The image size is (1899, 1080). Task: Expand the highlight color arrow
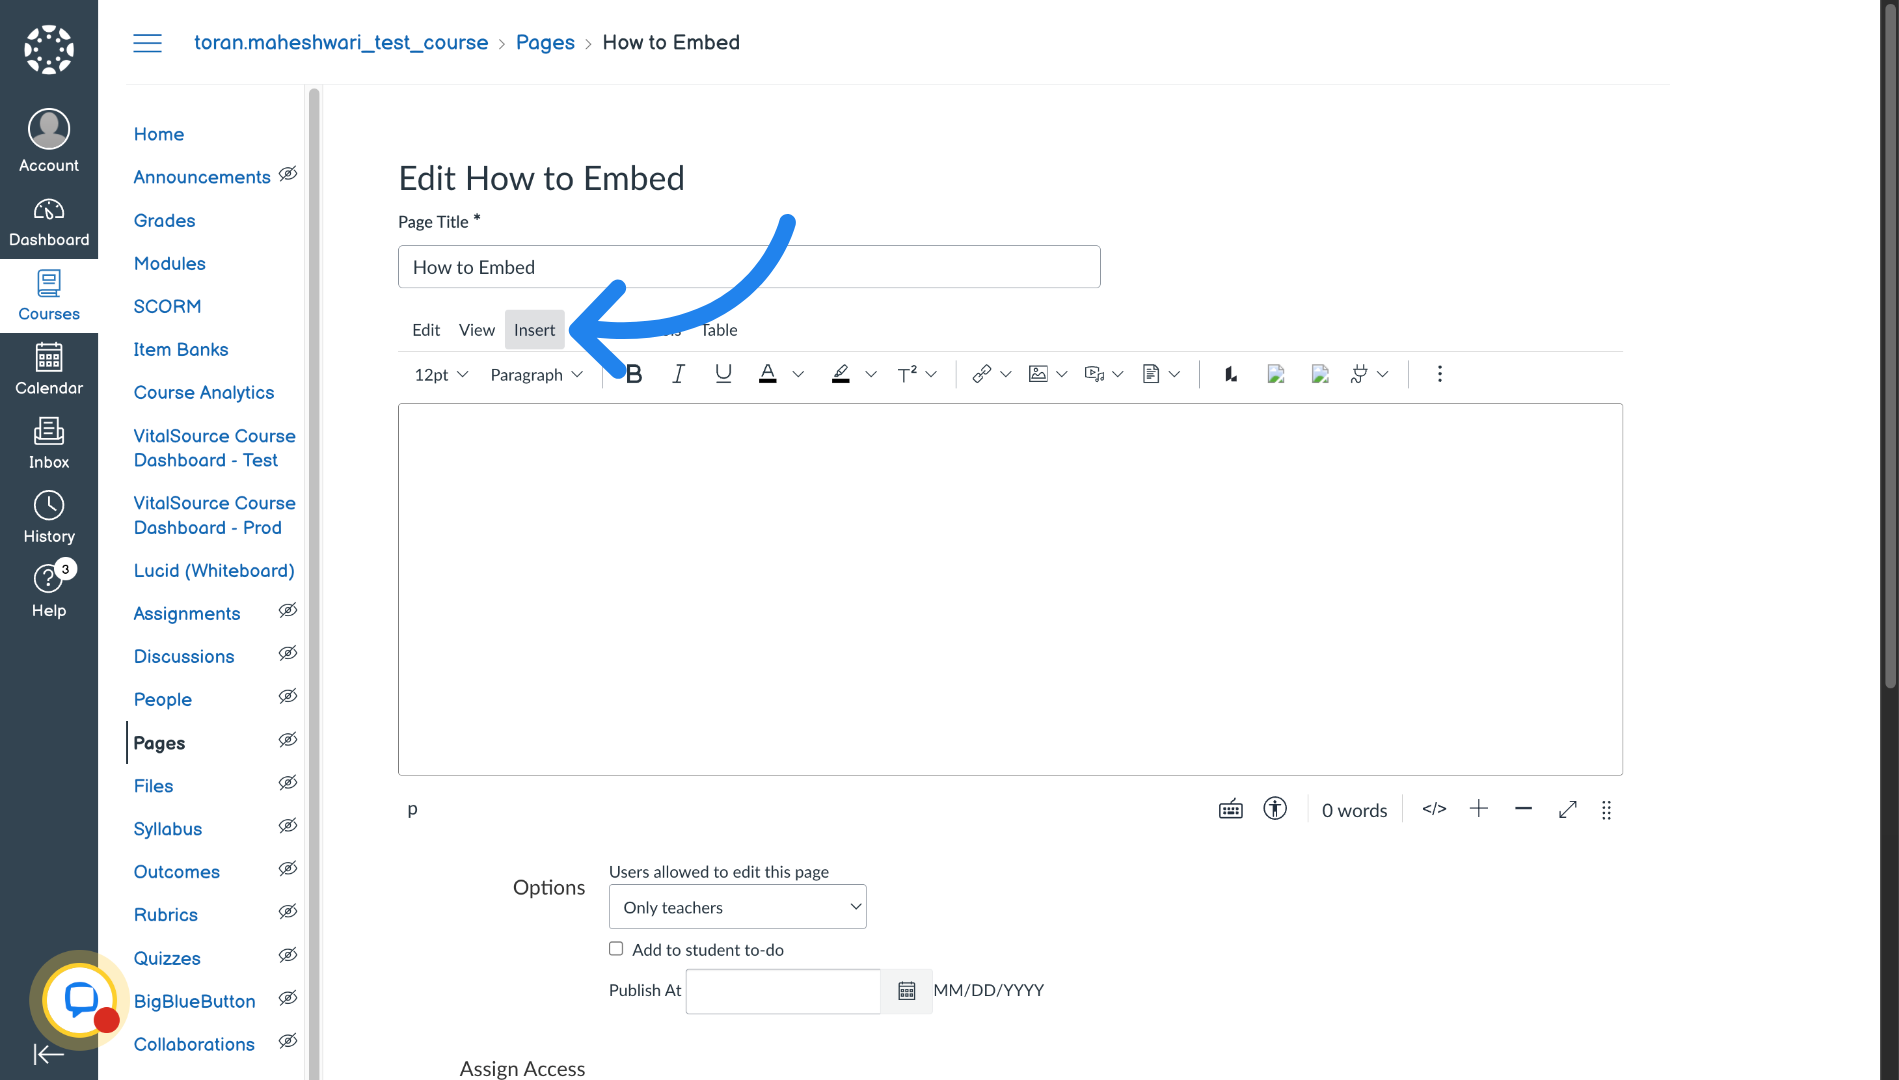[x=871, y=374]
